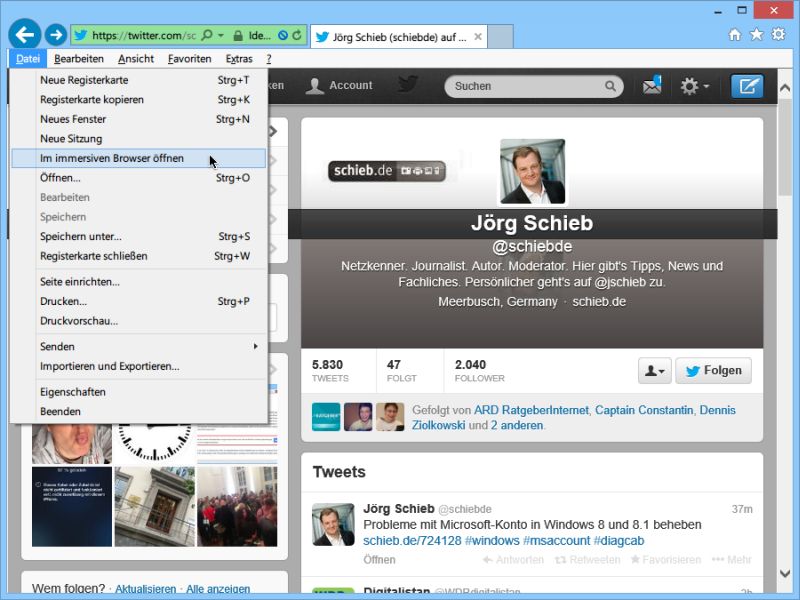Click into the Suchen search field
800x600 pixels.
pyautogui.click(x=534, y=86)
